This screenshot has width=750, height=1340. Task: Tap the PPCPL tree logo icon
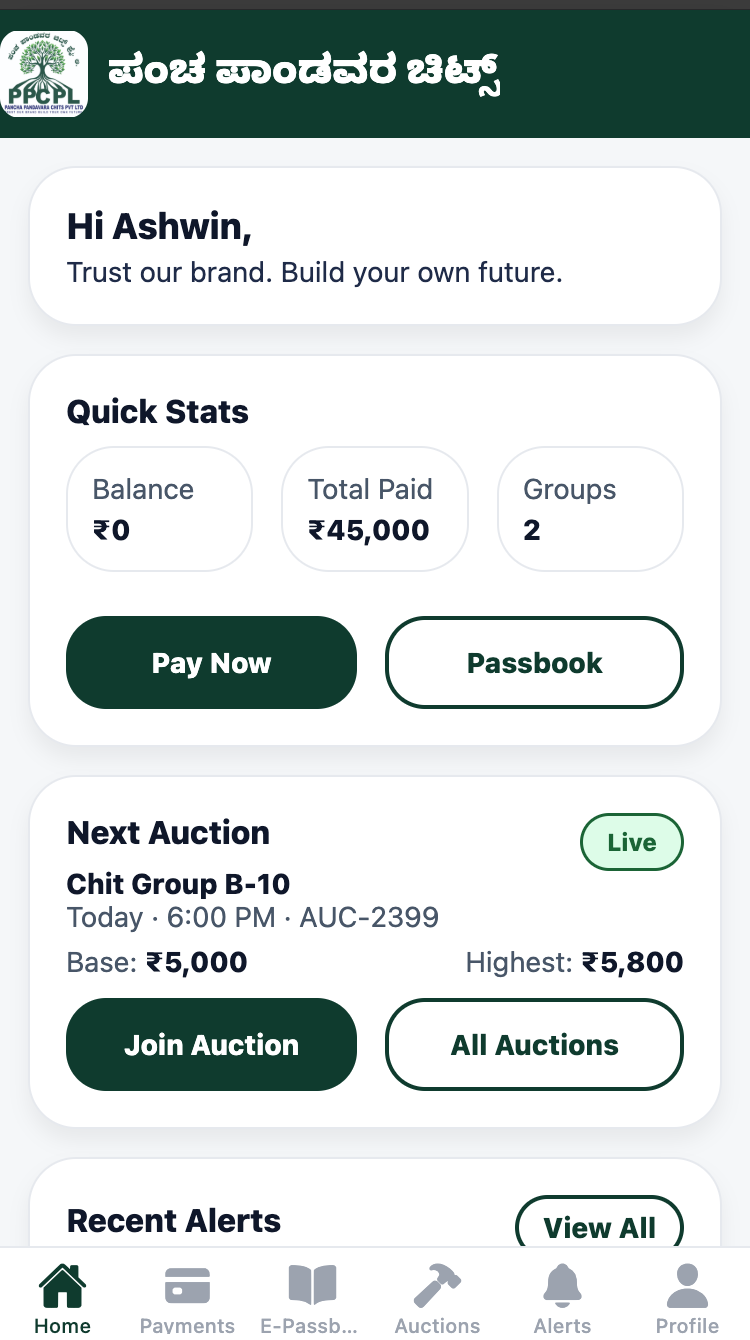(x=44, y=74)
